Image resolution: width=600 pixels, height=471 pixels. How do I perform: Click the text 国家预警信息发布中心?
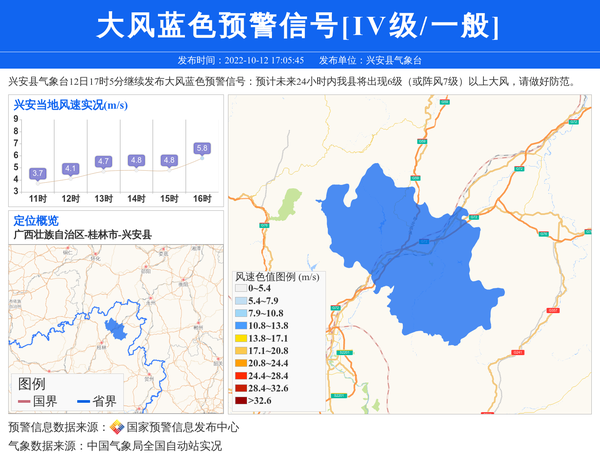pos(183,427)
